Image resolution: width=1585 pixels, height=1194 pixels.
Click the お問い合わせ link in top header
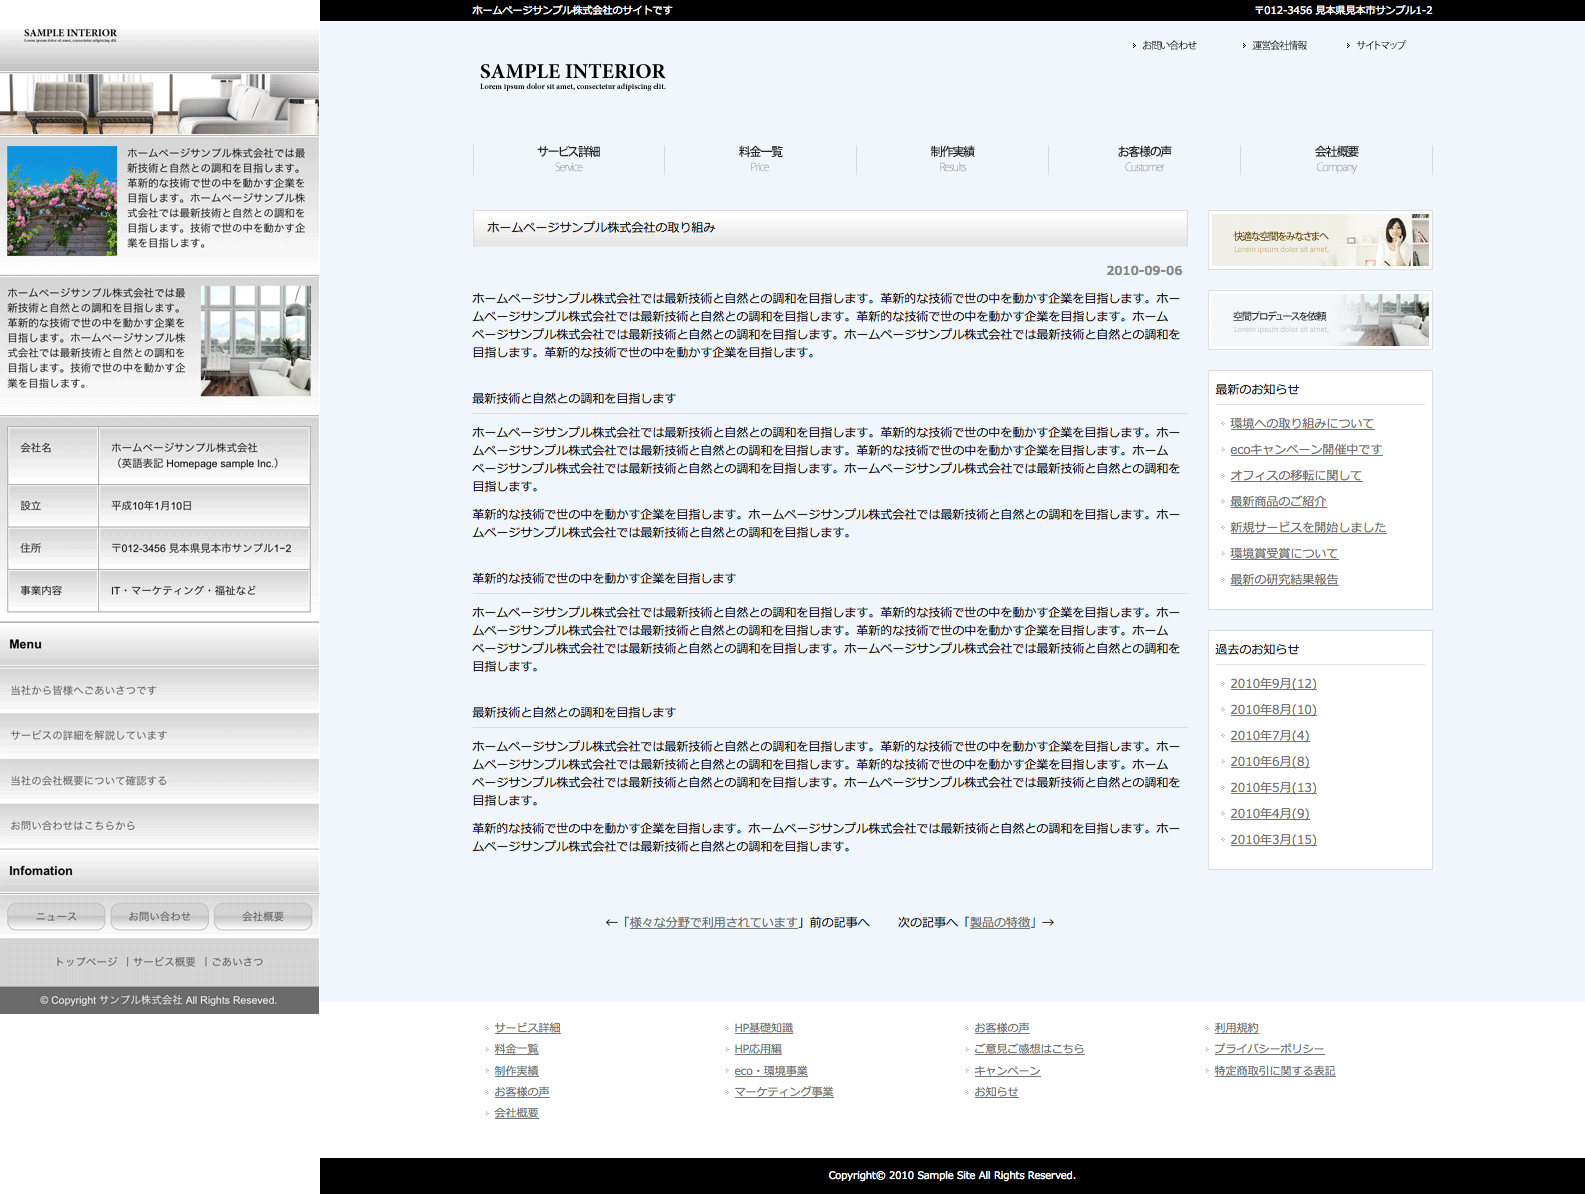[1169, 45]
